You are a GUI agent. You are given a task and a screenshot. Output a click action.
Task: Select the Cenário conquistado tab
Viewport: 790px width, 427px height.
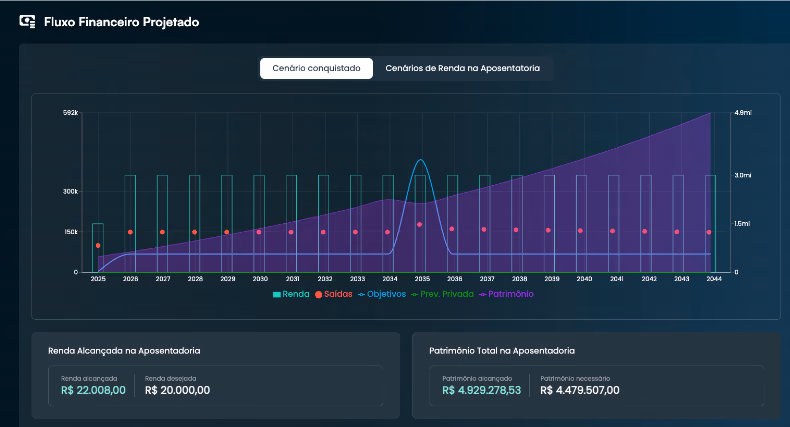316,68
